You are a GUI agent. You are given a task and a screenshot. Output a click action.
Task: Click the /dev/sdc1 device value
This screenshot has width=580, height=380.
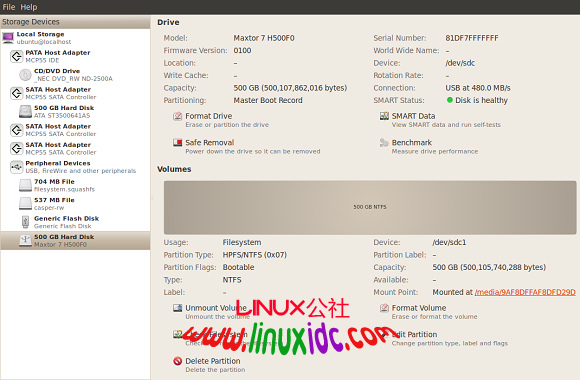point(449,242)
